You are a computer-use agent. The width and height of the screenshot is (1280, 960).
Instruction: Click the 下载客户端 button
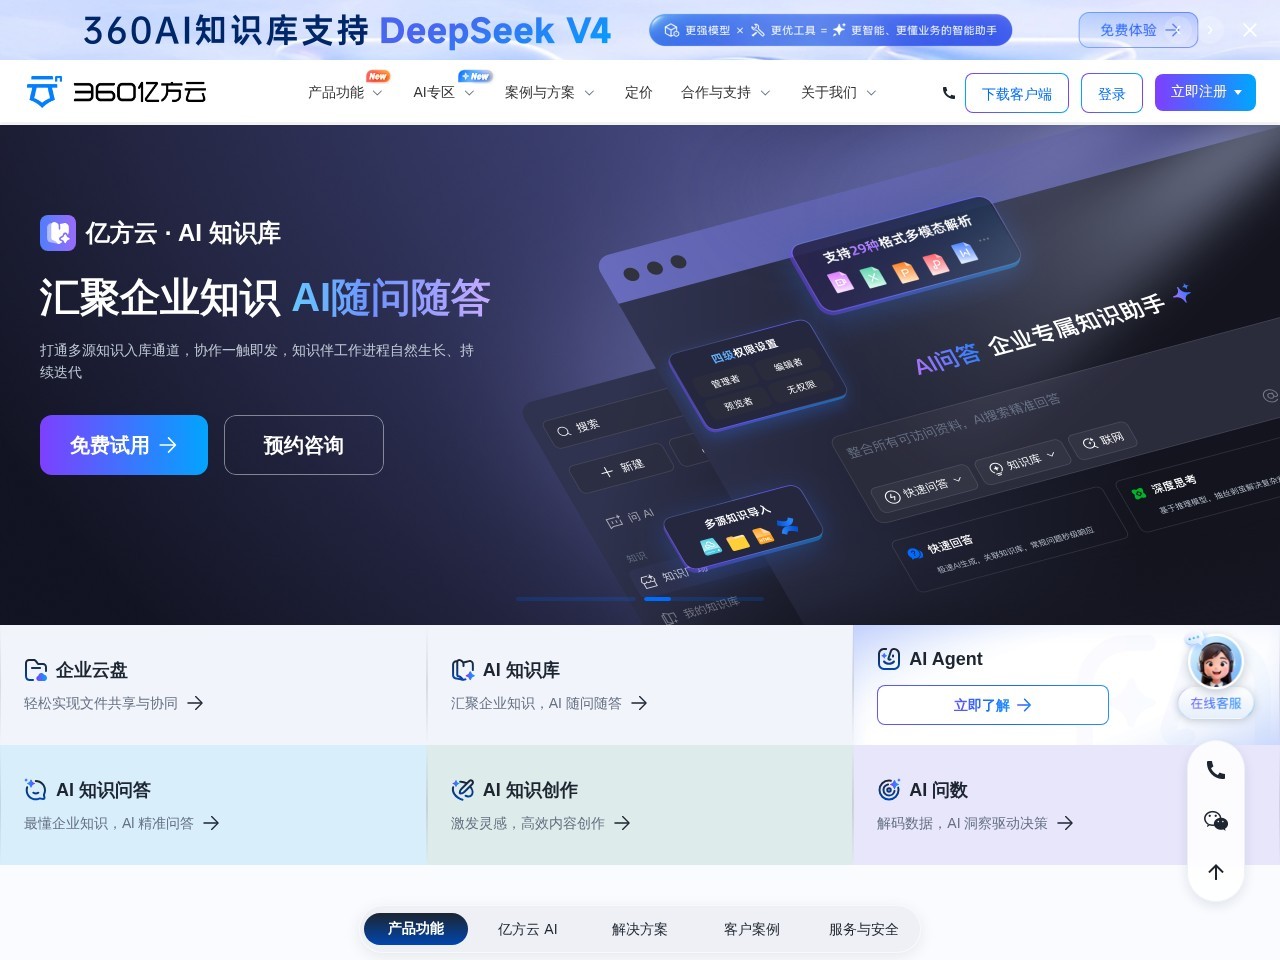pyautogui.click(x=1017, y=93)
